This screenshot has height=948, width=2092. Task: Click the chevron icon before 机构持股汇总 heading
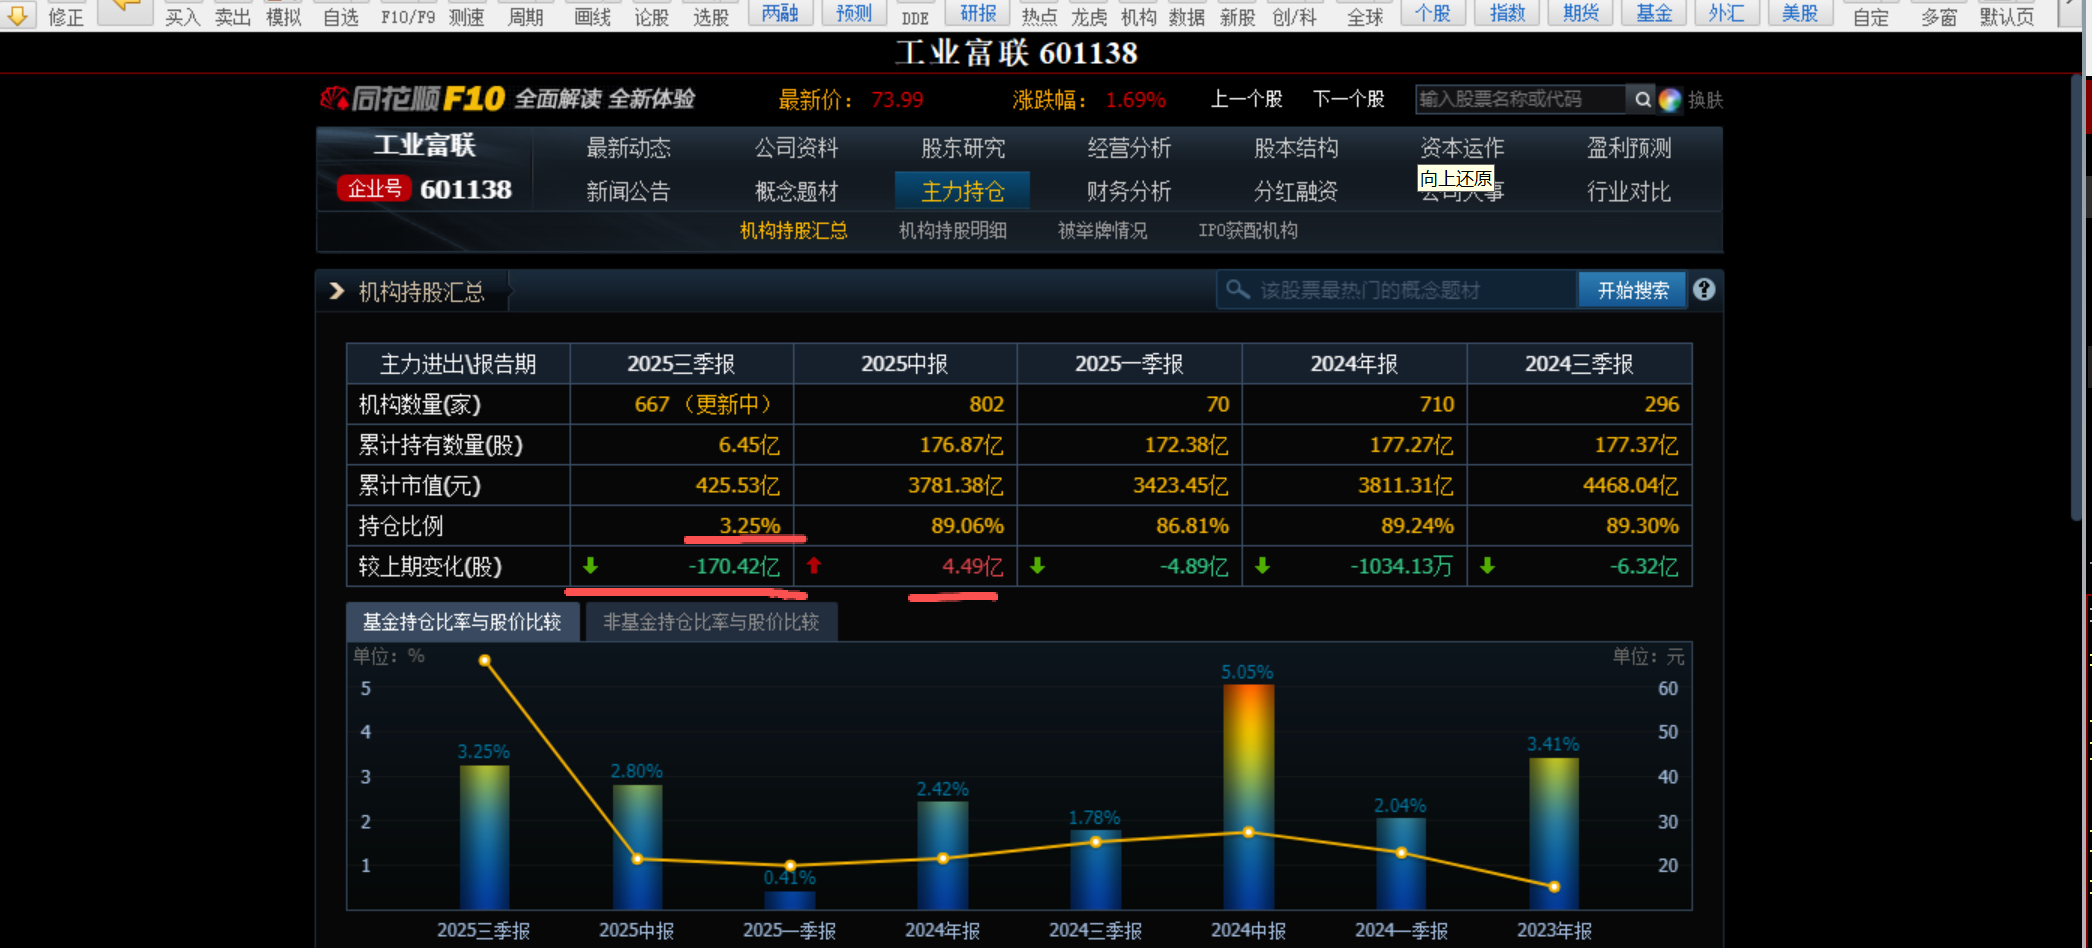click(x=337, y=291)
